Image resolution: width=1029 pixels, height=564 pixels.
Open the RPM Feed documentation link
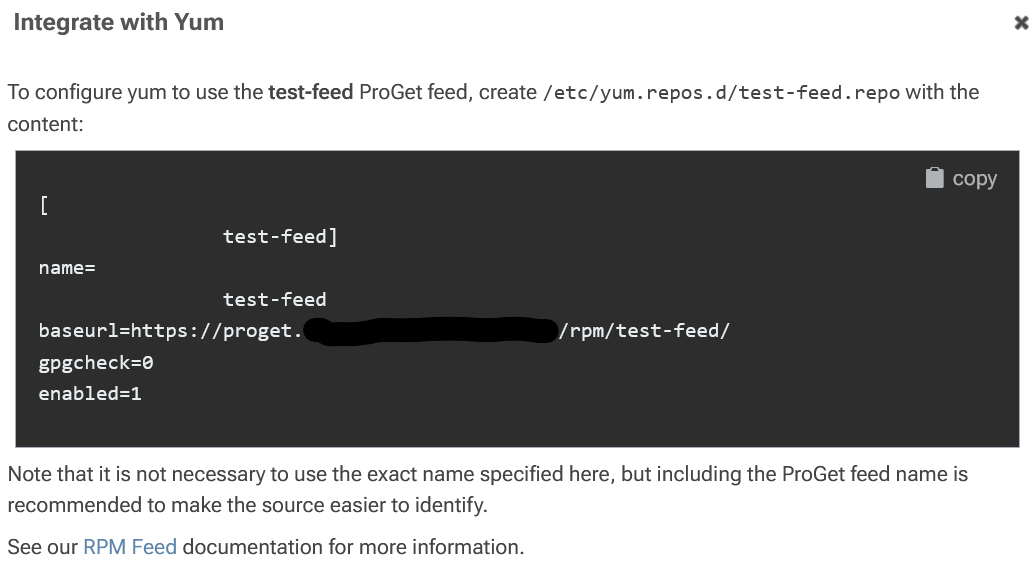point(129,547)
